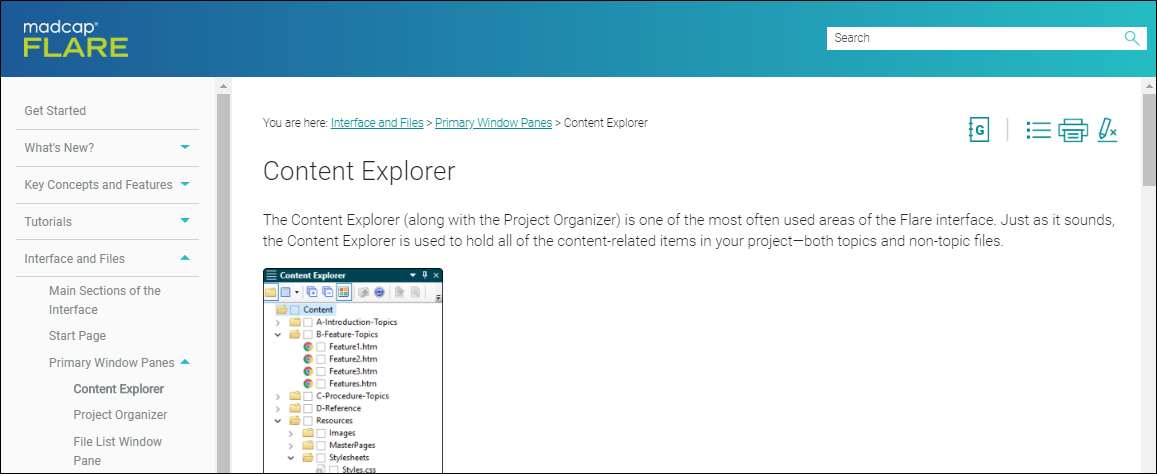Check the Images folder checkbox
The height and width of the screenshot is (474, 1157).
321,433
